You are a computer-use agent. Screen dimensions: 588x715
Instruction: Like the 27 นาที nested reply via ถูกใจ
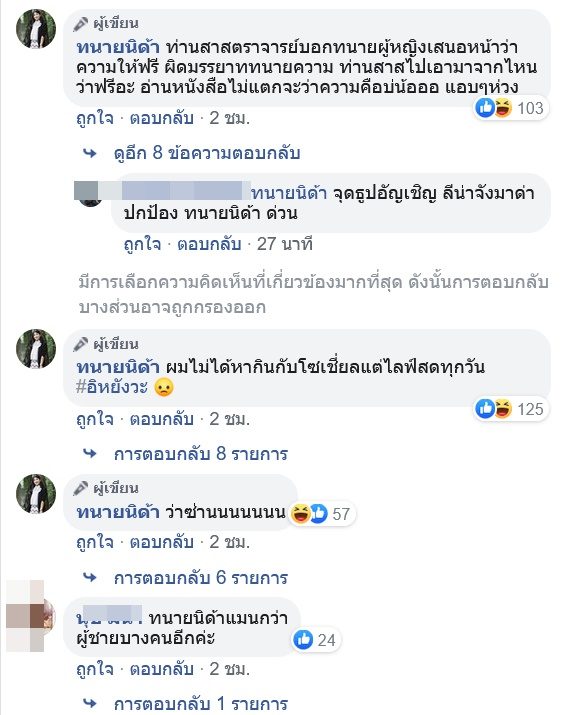click(142, 244)
